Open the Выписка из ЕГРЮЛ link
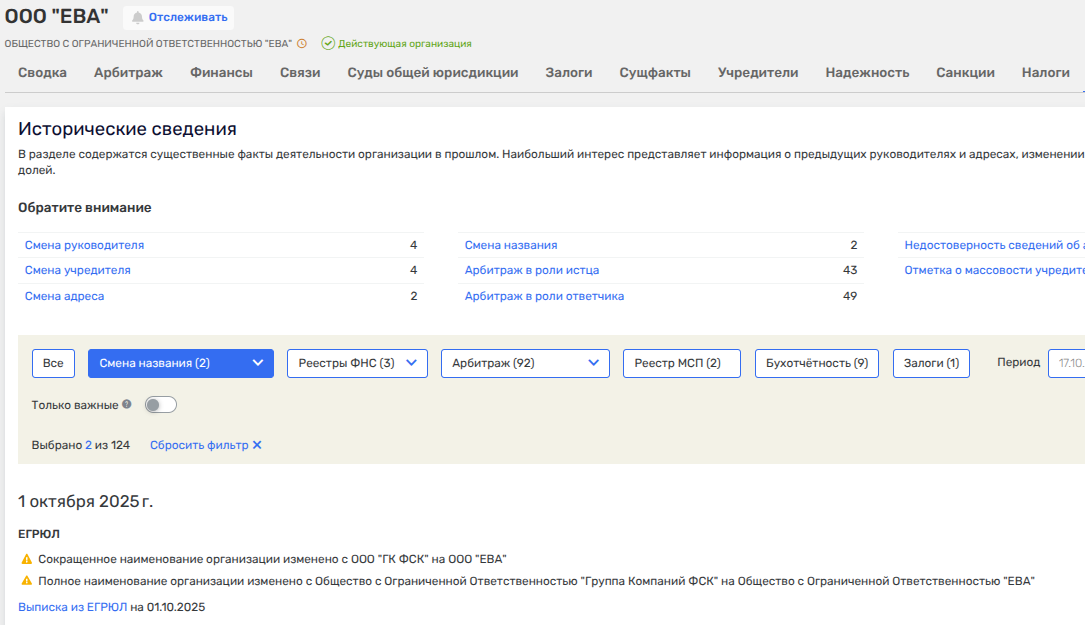This screenshot has height=625, width=1085. click(72, 607)
